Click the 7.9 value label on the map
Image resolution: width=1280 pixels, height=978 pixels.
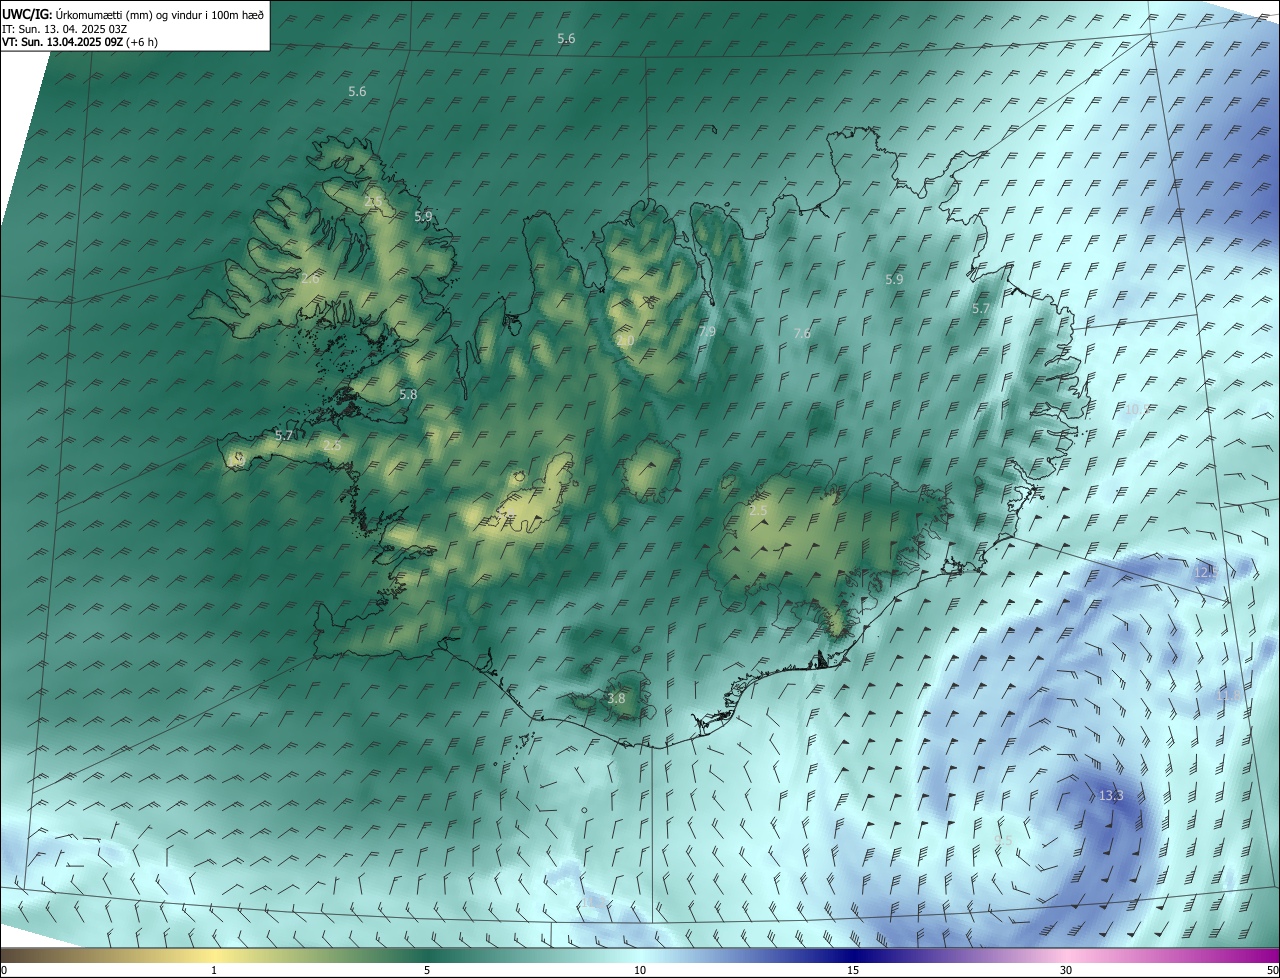tap(707, 331)
